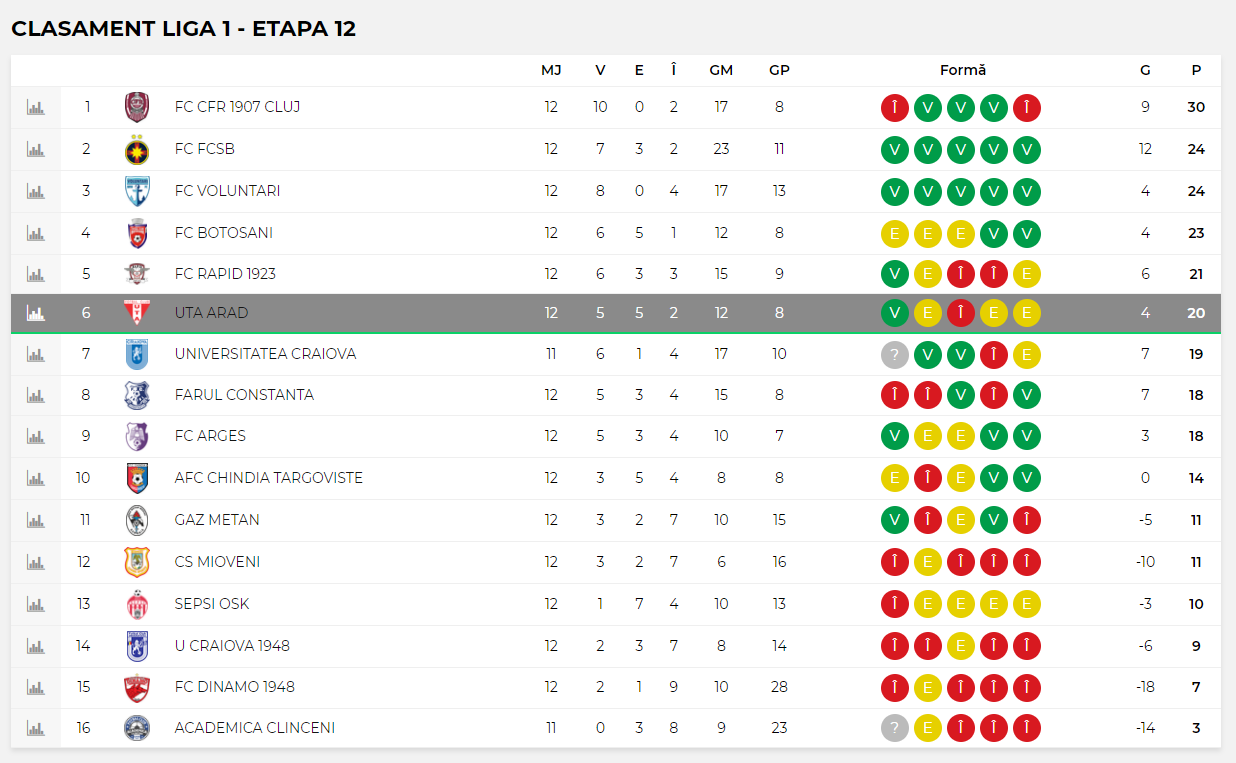Click the FC Botosani team name
Screen dimensions: 1236x763
pos(223,233)
